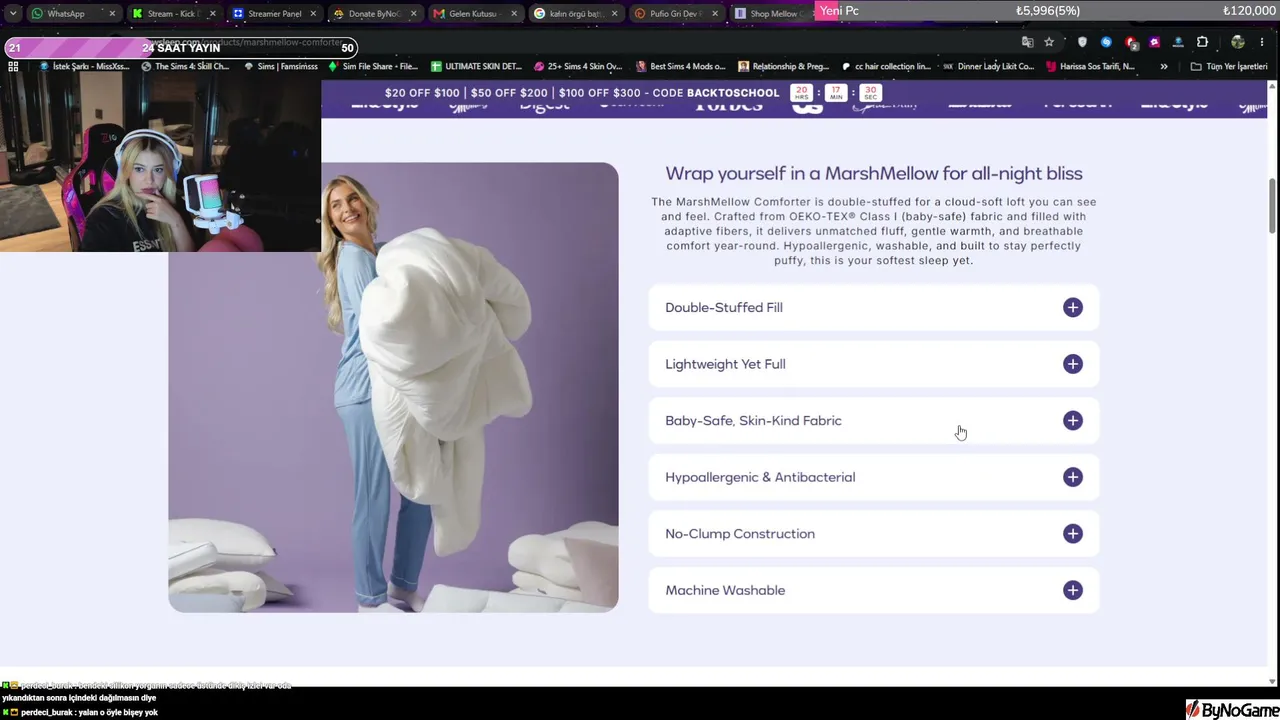The image size is (1280, 720).
Task: Open the tab search dropdown arrow
Action: [x=13, y=14]
